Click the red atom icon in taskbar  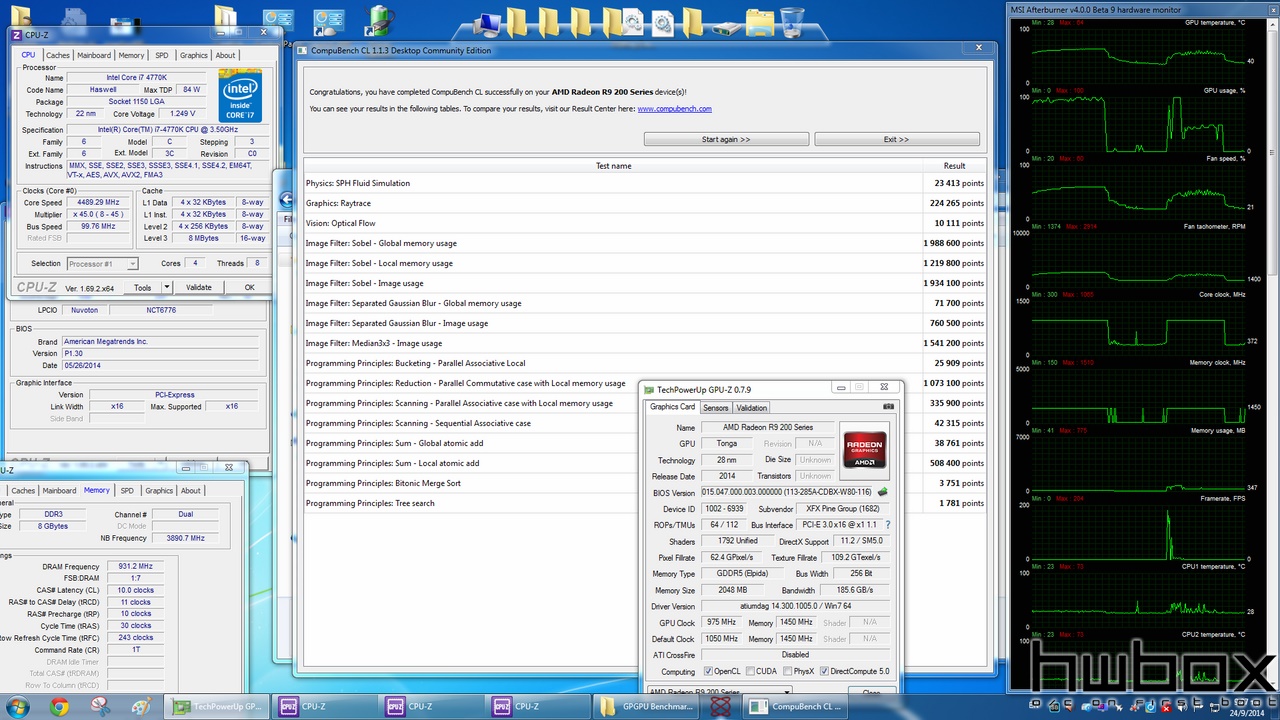[x=721, y=707]
